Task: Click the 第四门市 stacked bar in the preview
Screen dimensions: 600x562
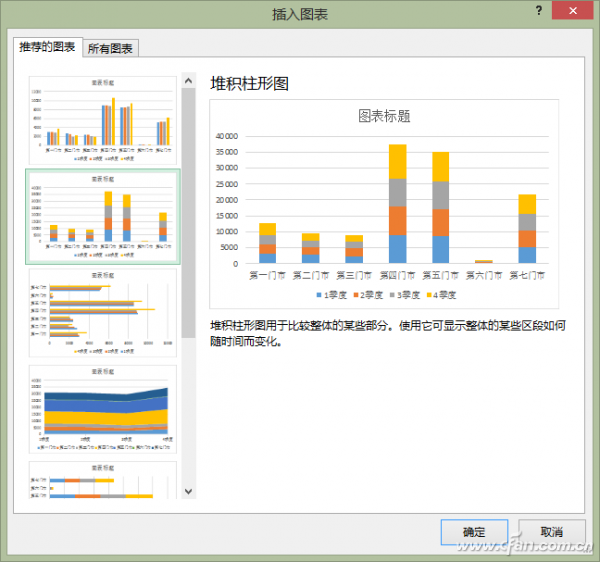Action: pos(397,205)
